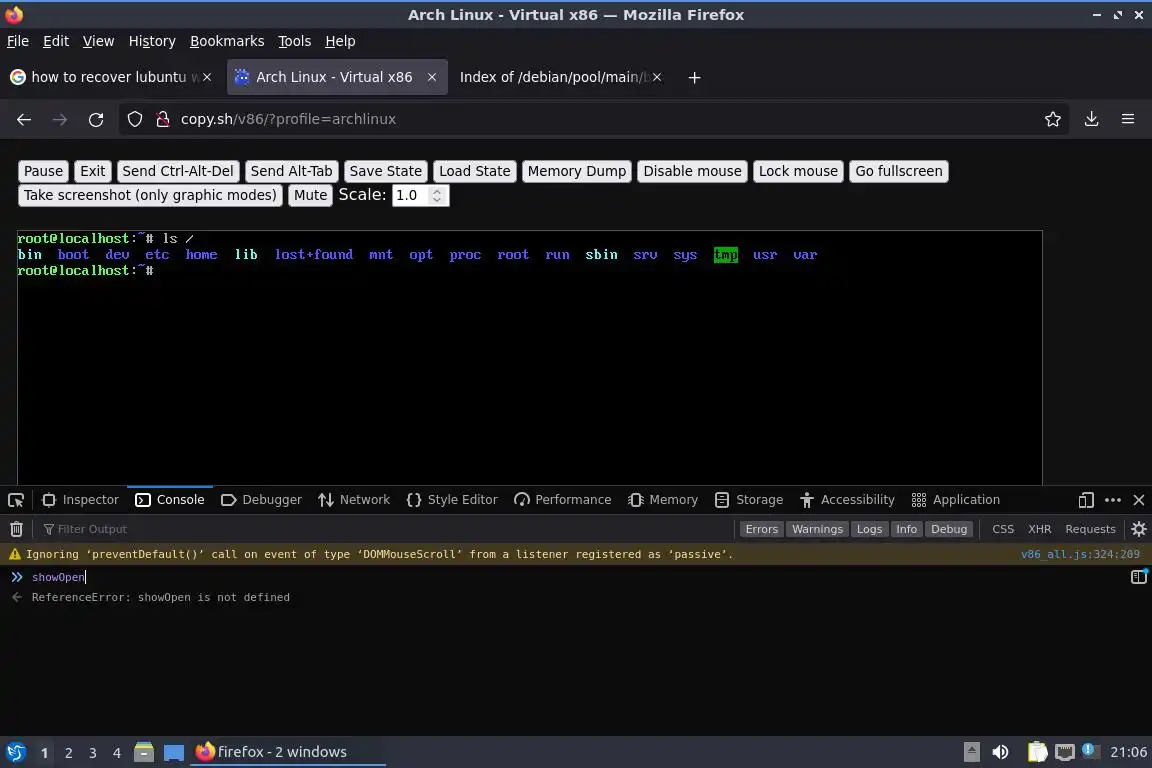
Task: Click the update notifier tray icon
Action: pyautogui.click(x=1090, y=751)
